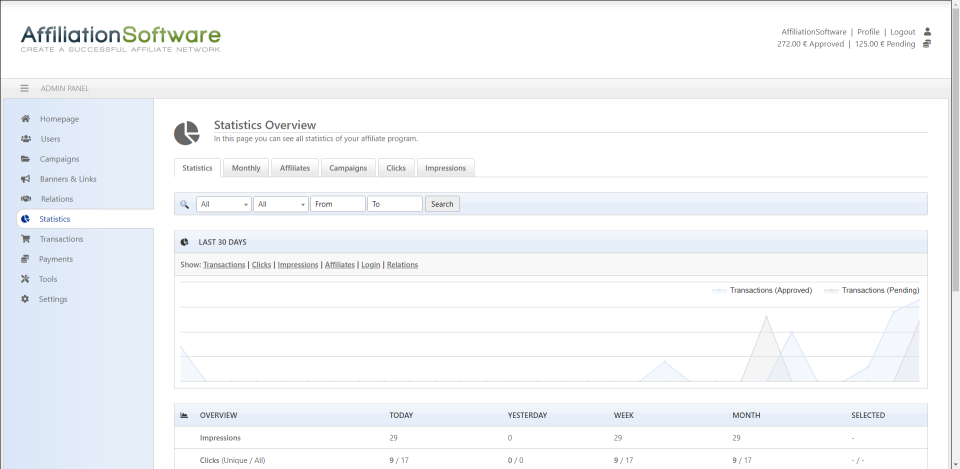The image size is (960, 469).
Task: Show Transactions in the chart
Action: [x=224, y=265]
